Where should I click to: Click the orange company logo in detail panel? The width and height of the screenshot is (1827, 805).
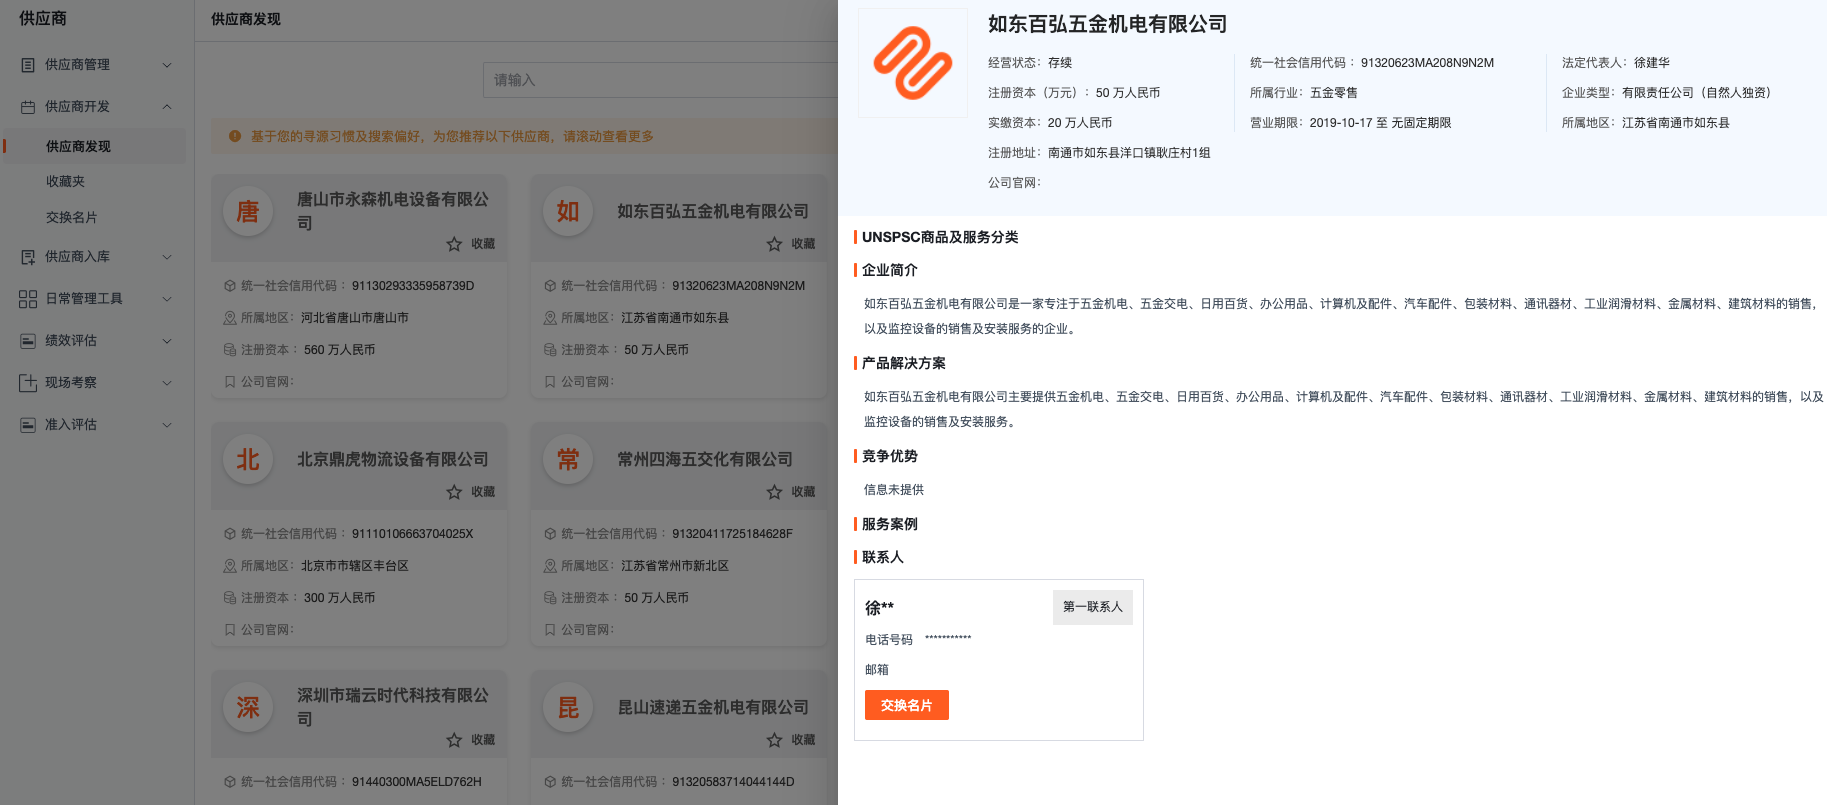(913, 63)
